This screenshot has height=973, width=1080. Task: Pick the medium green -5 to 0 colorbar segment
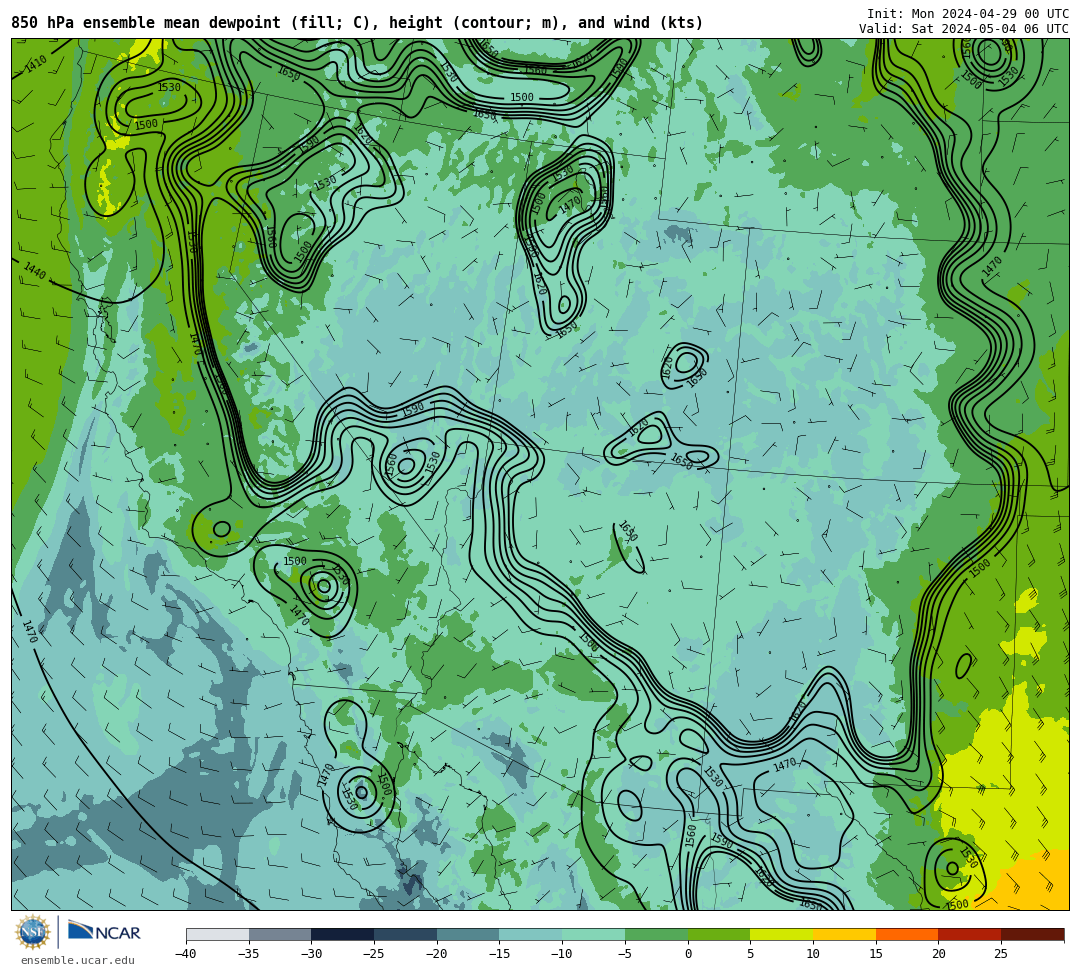click(x=656, y=934)
